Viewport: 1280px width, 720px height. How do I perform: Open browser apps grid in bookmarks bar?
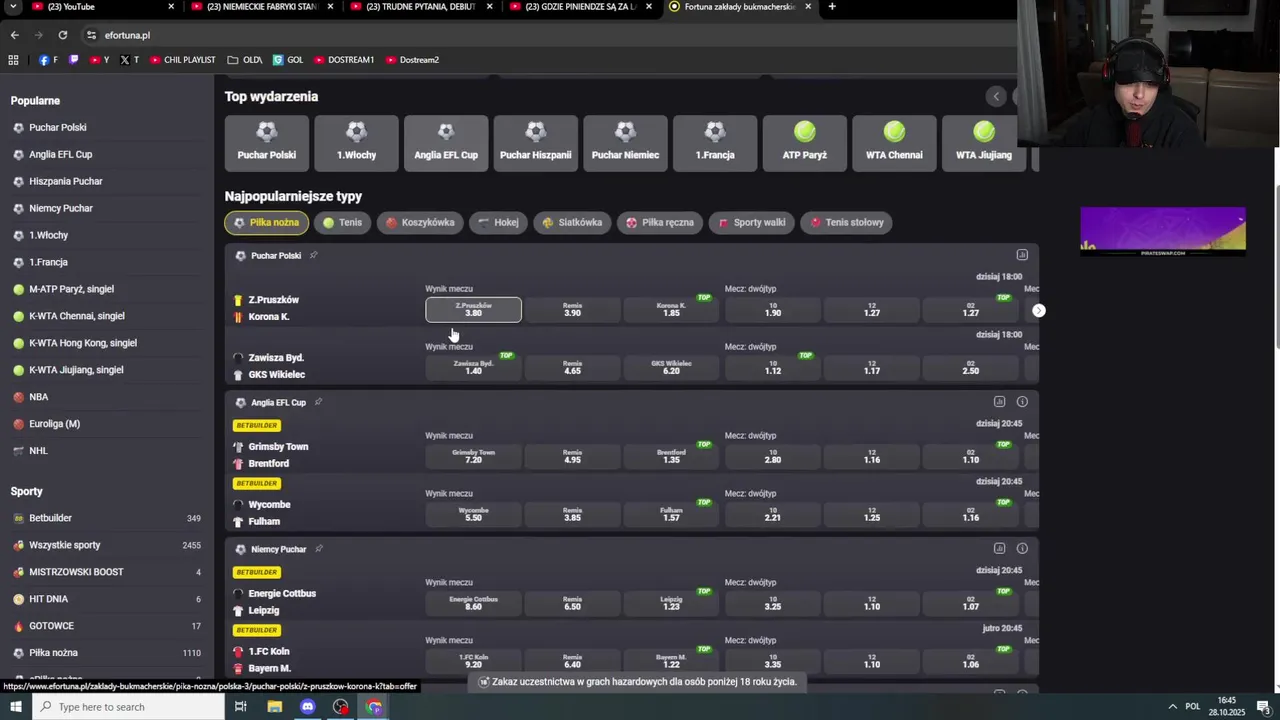click(x=13, y=60)
